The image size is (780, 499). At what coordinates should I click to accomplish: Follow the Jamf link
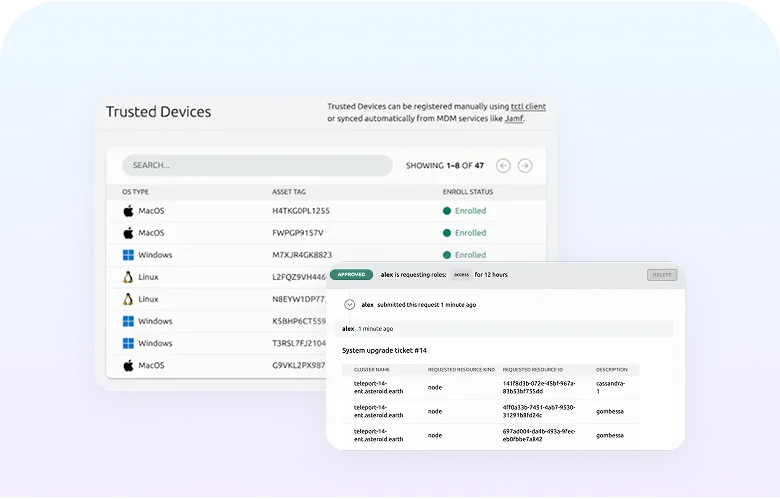point(513,118)
